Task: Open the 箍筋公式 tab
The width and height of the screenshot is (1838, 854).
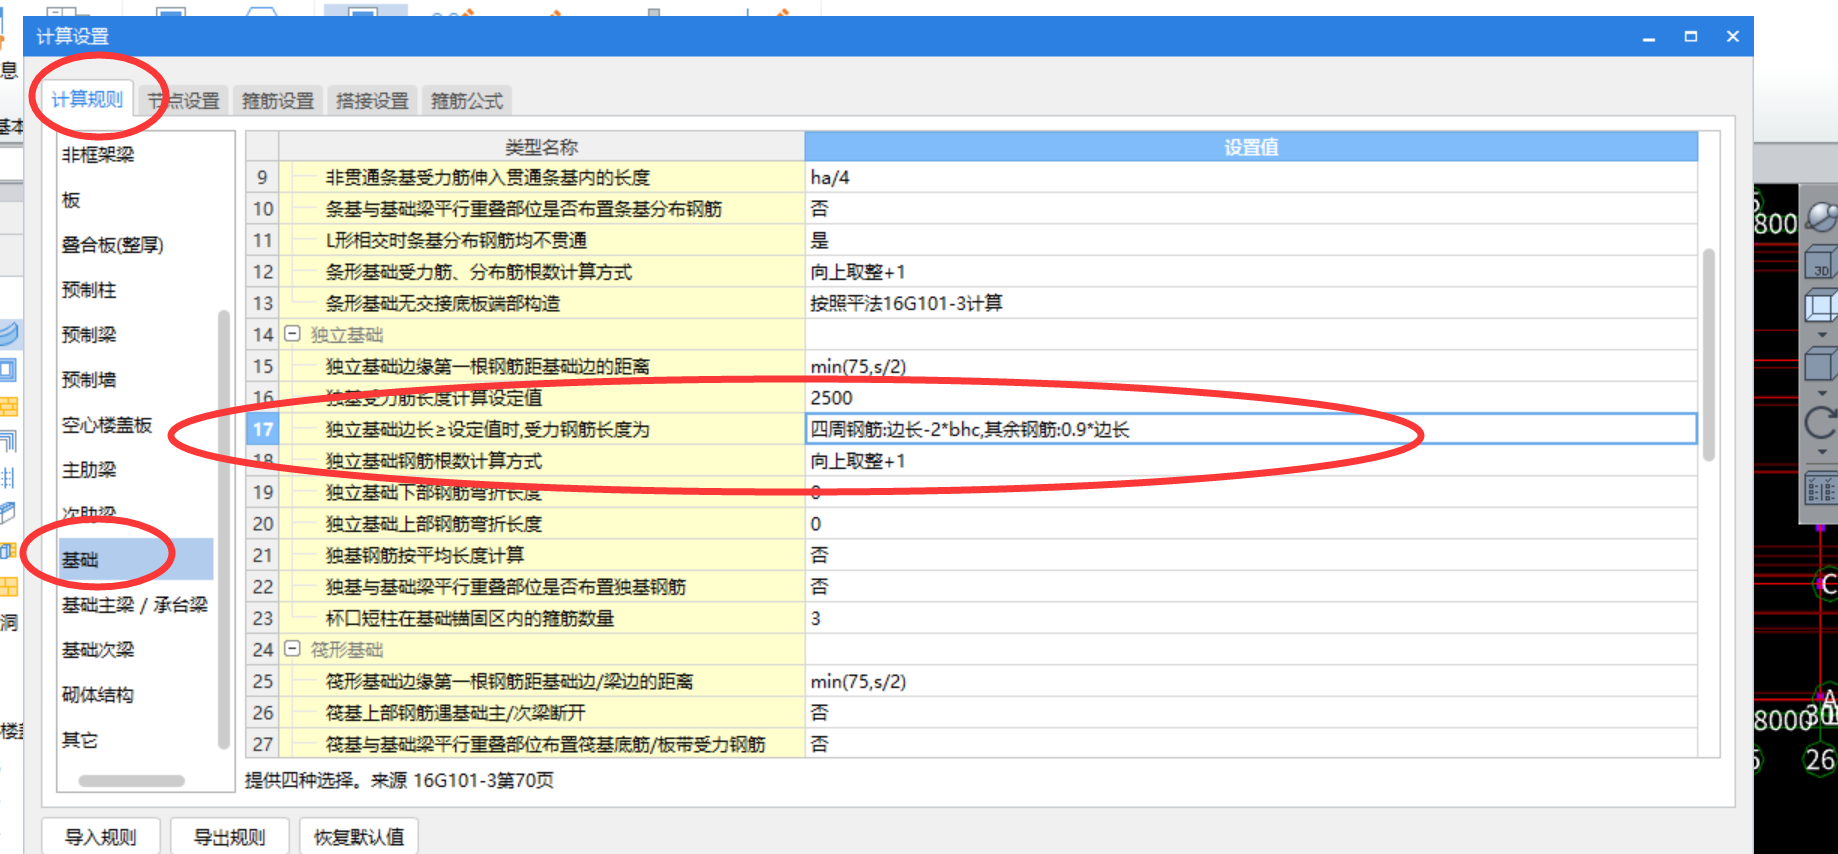Action: point(467,101)
